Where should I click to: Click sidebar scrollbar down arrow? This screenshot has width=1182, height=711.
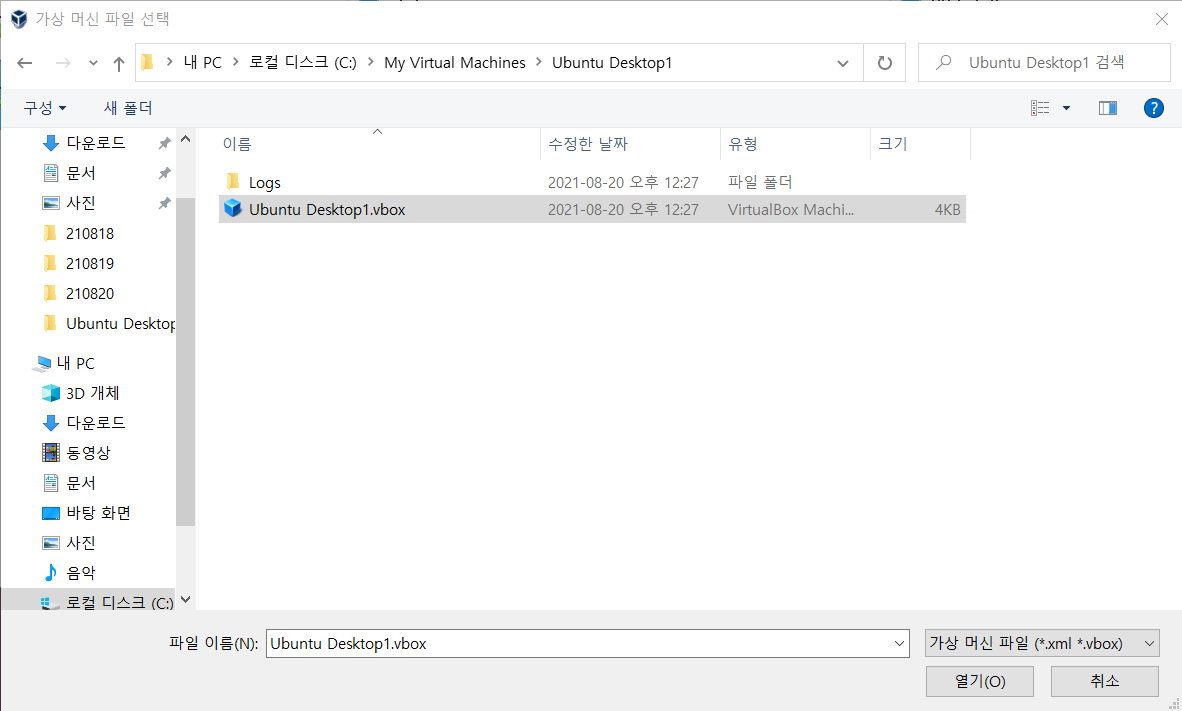(x=185, y=600)
